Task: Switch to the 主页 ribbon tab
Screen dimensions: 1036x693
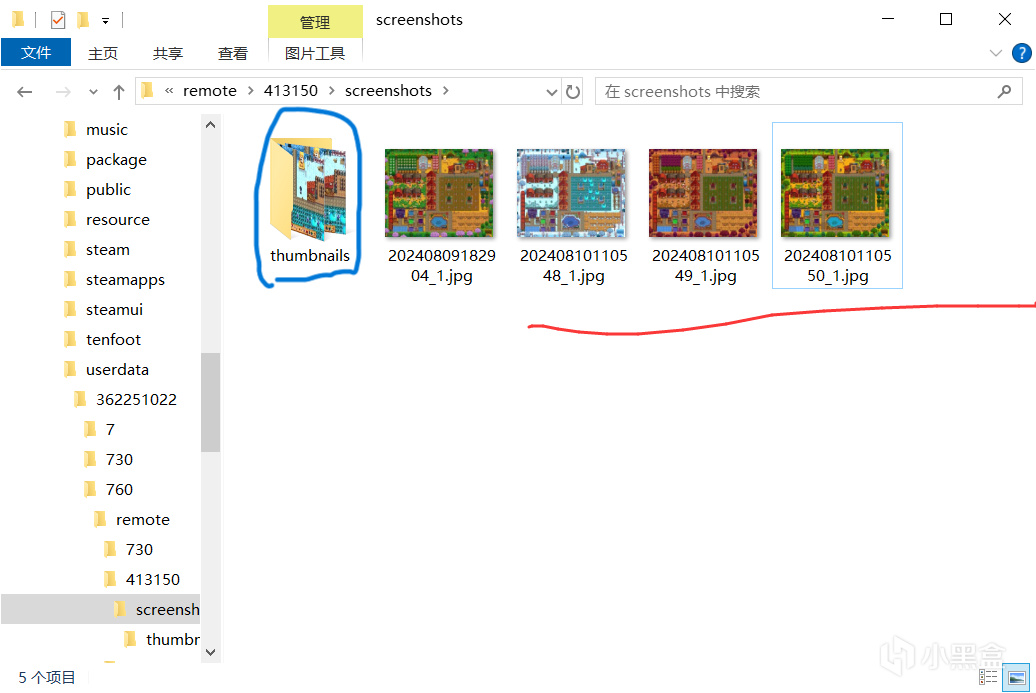Action: (103, 54)
